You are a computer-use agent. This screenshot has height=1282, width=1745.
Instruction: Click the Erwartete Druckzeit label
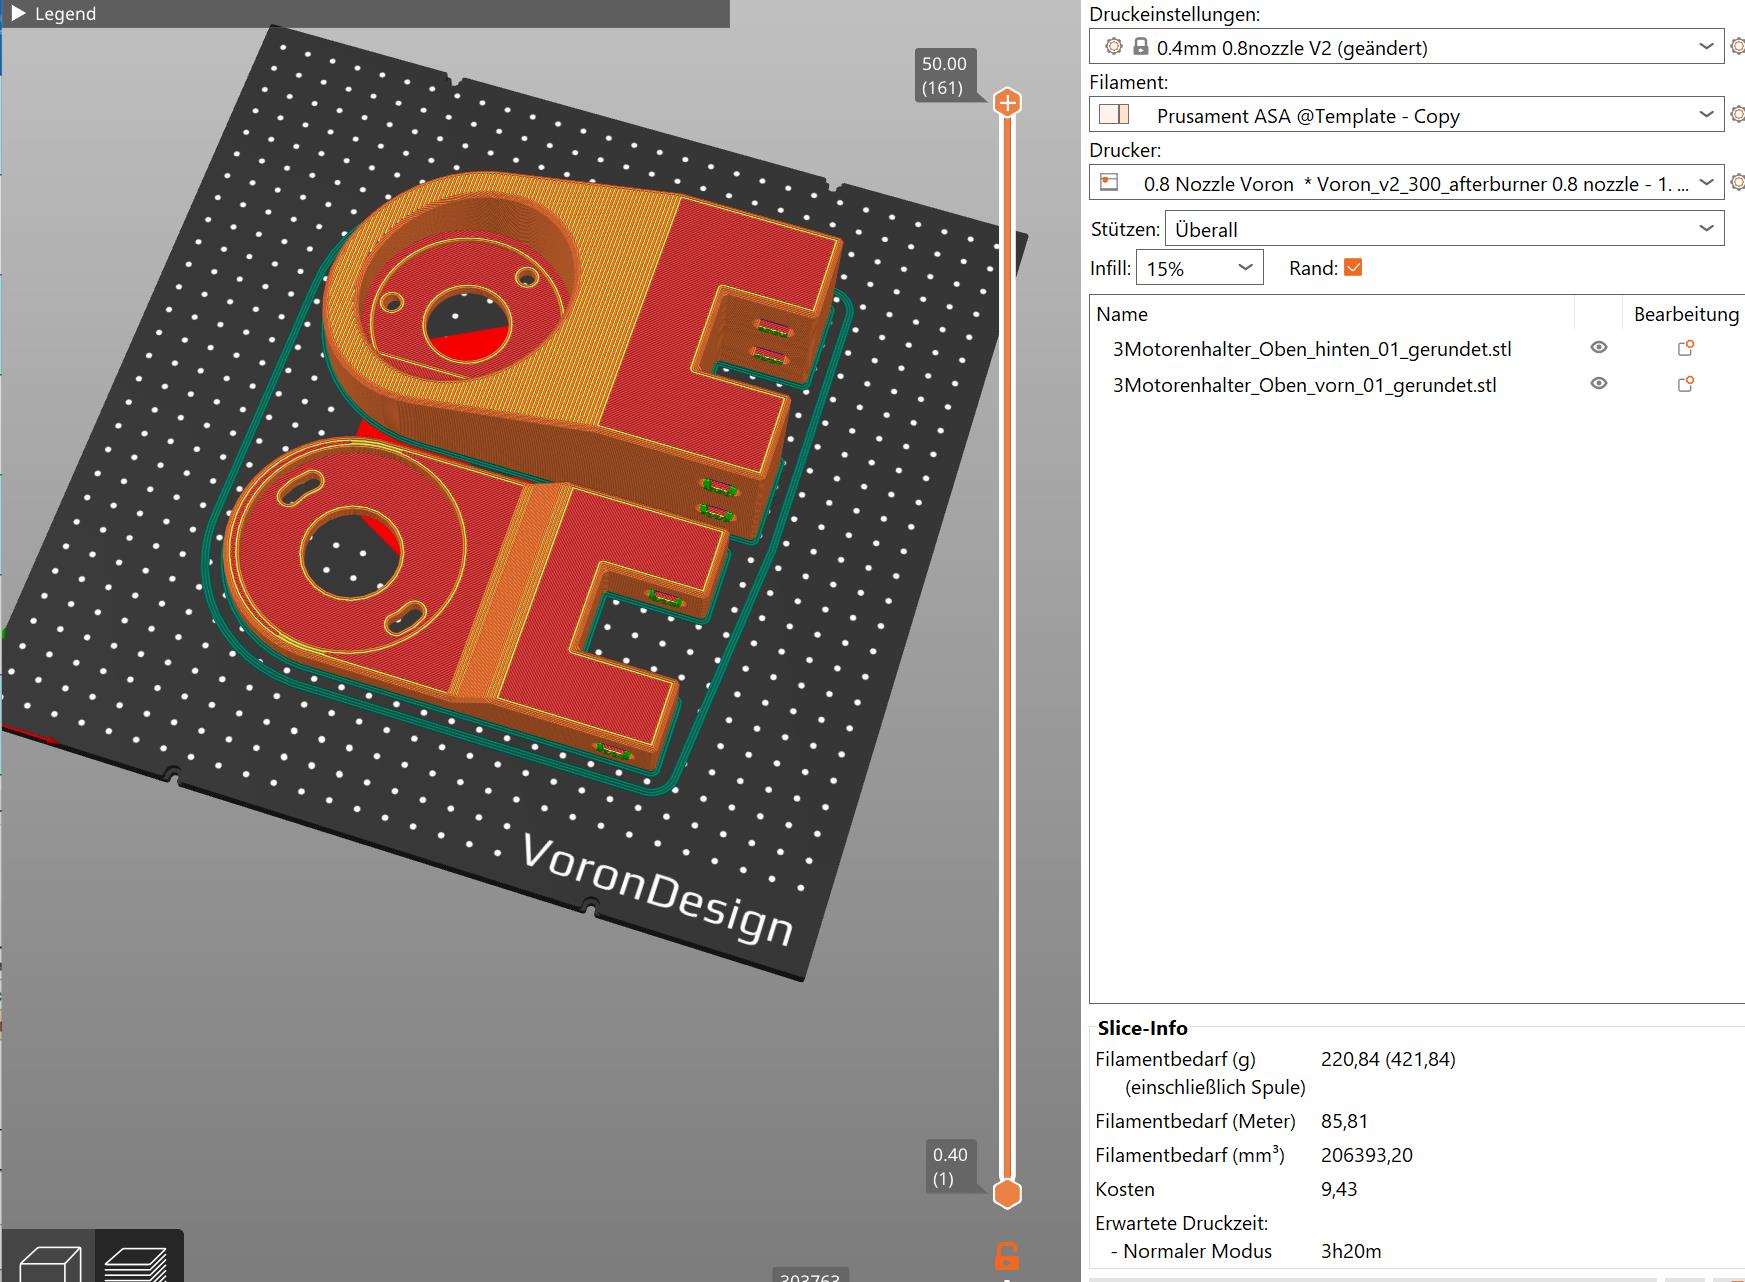pyautogui.click(x=1181, y=1223)
